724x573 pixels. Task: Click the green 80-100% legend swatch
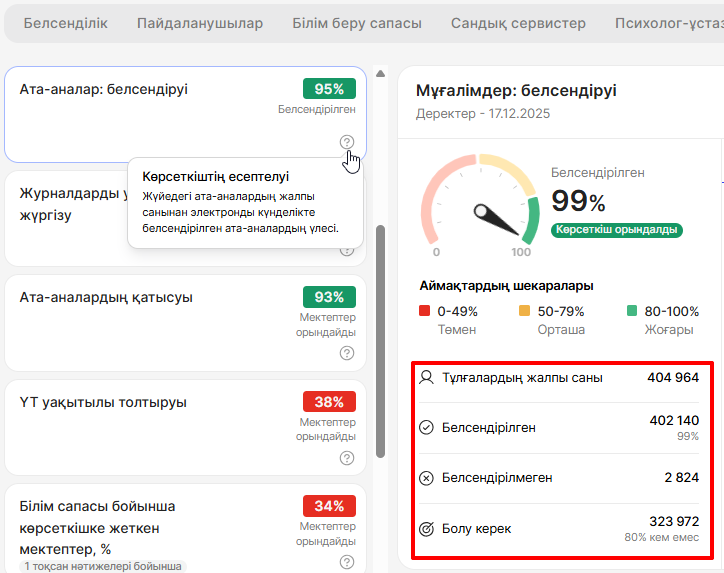(x=632, y=312)
